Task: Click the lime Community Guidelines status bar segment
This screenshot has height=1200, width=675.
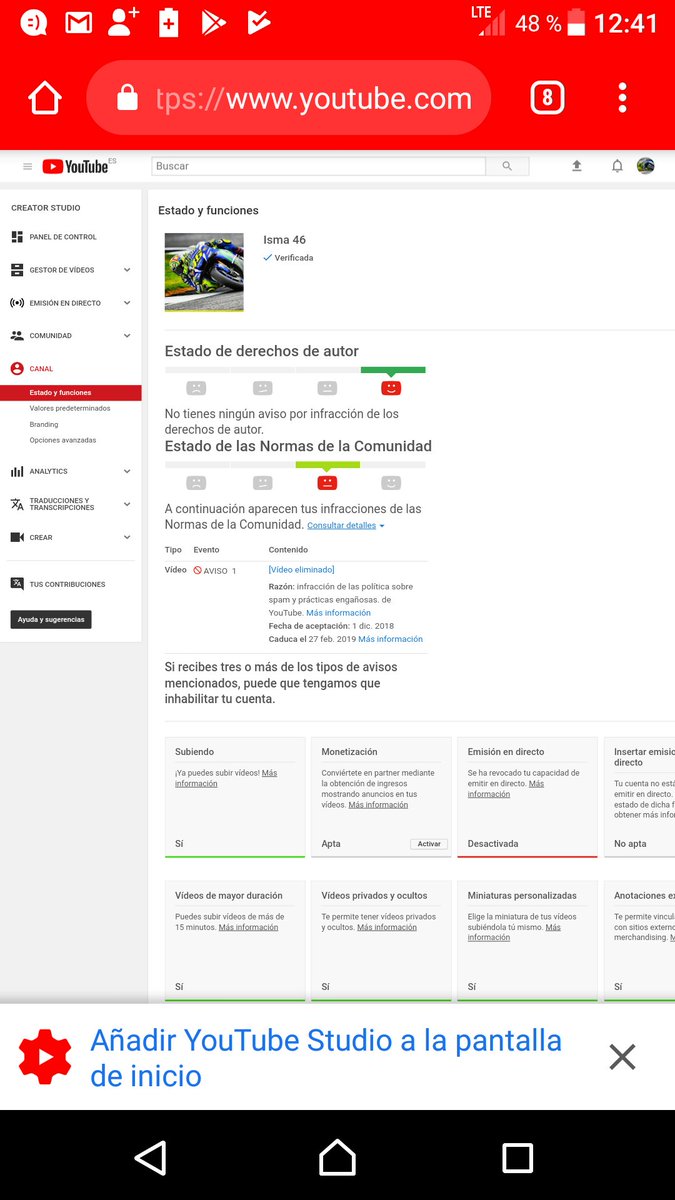Action: click(x=328, y=465)
